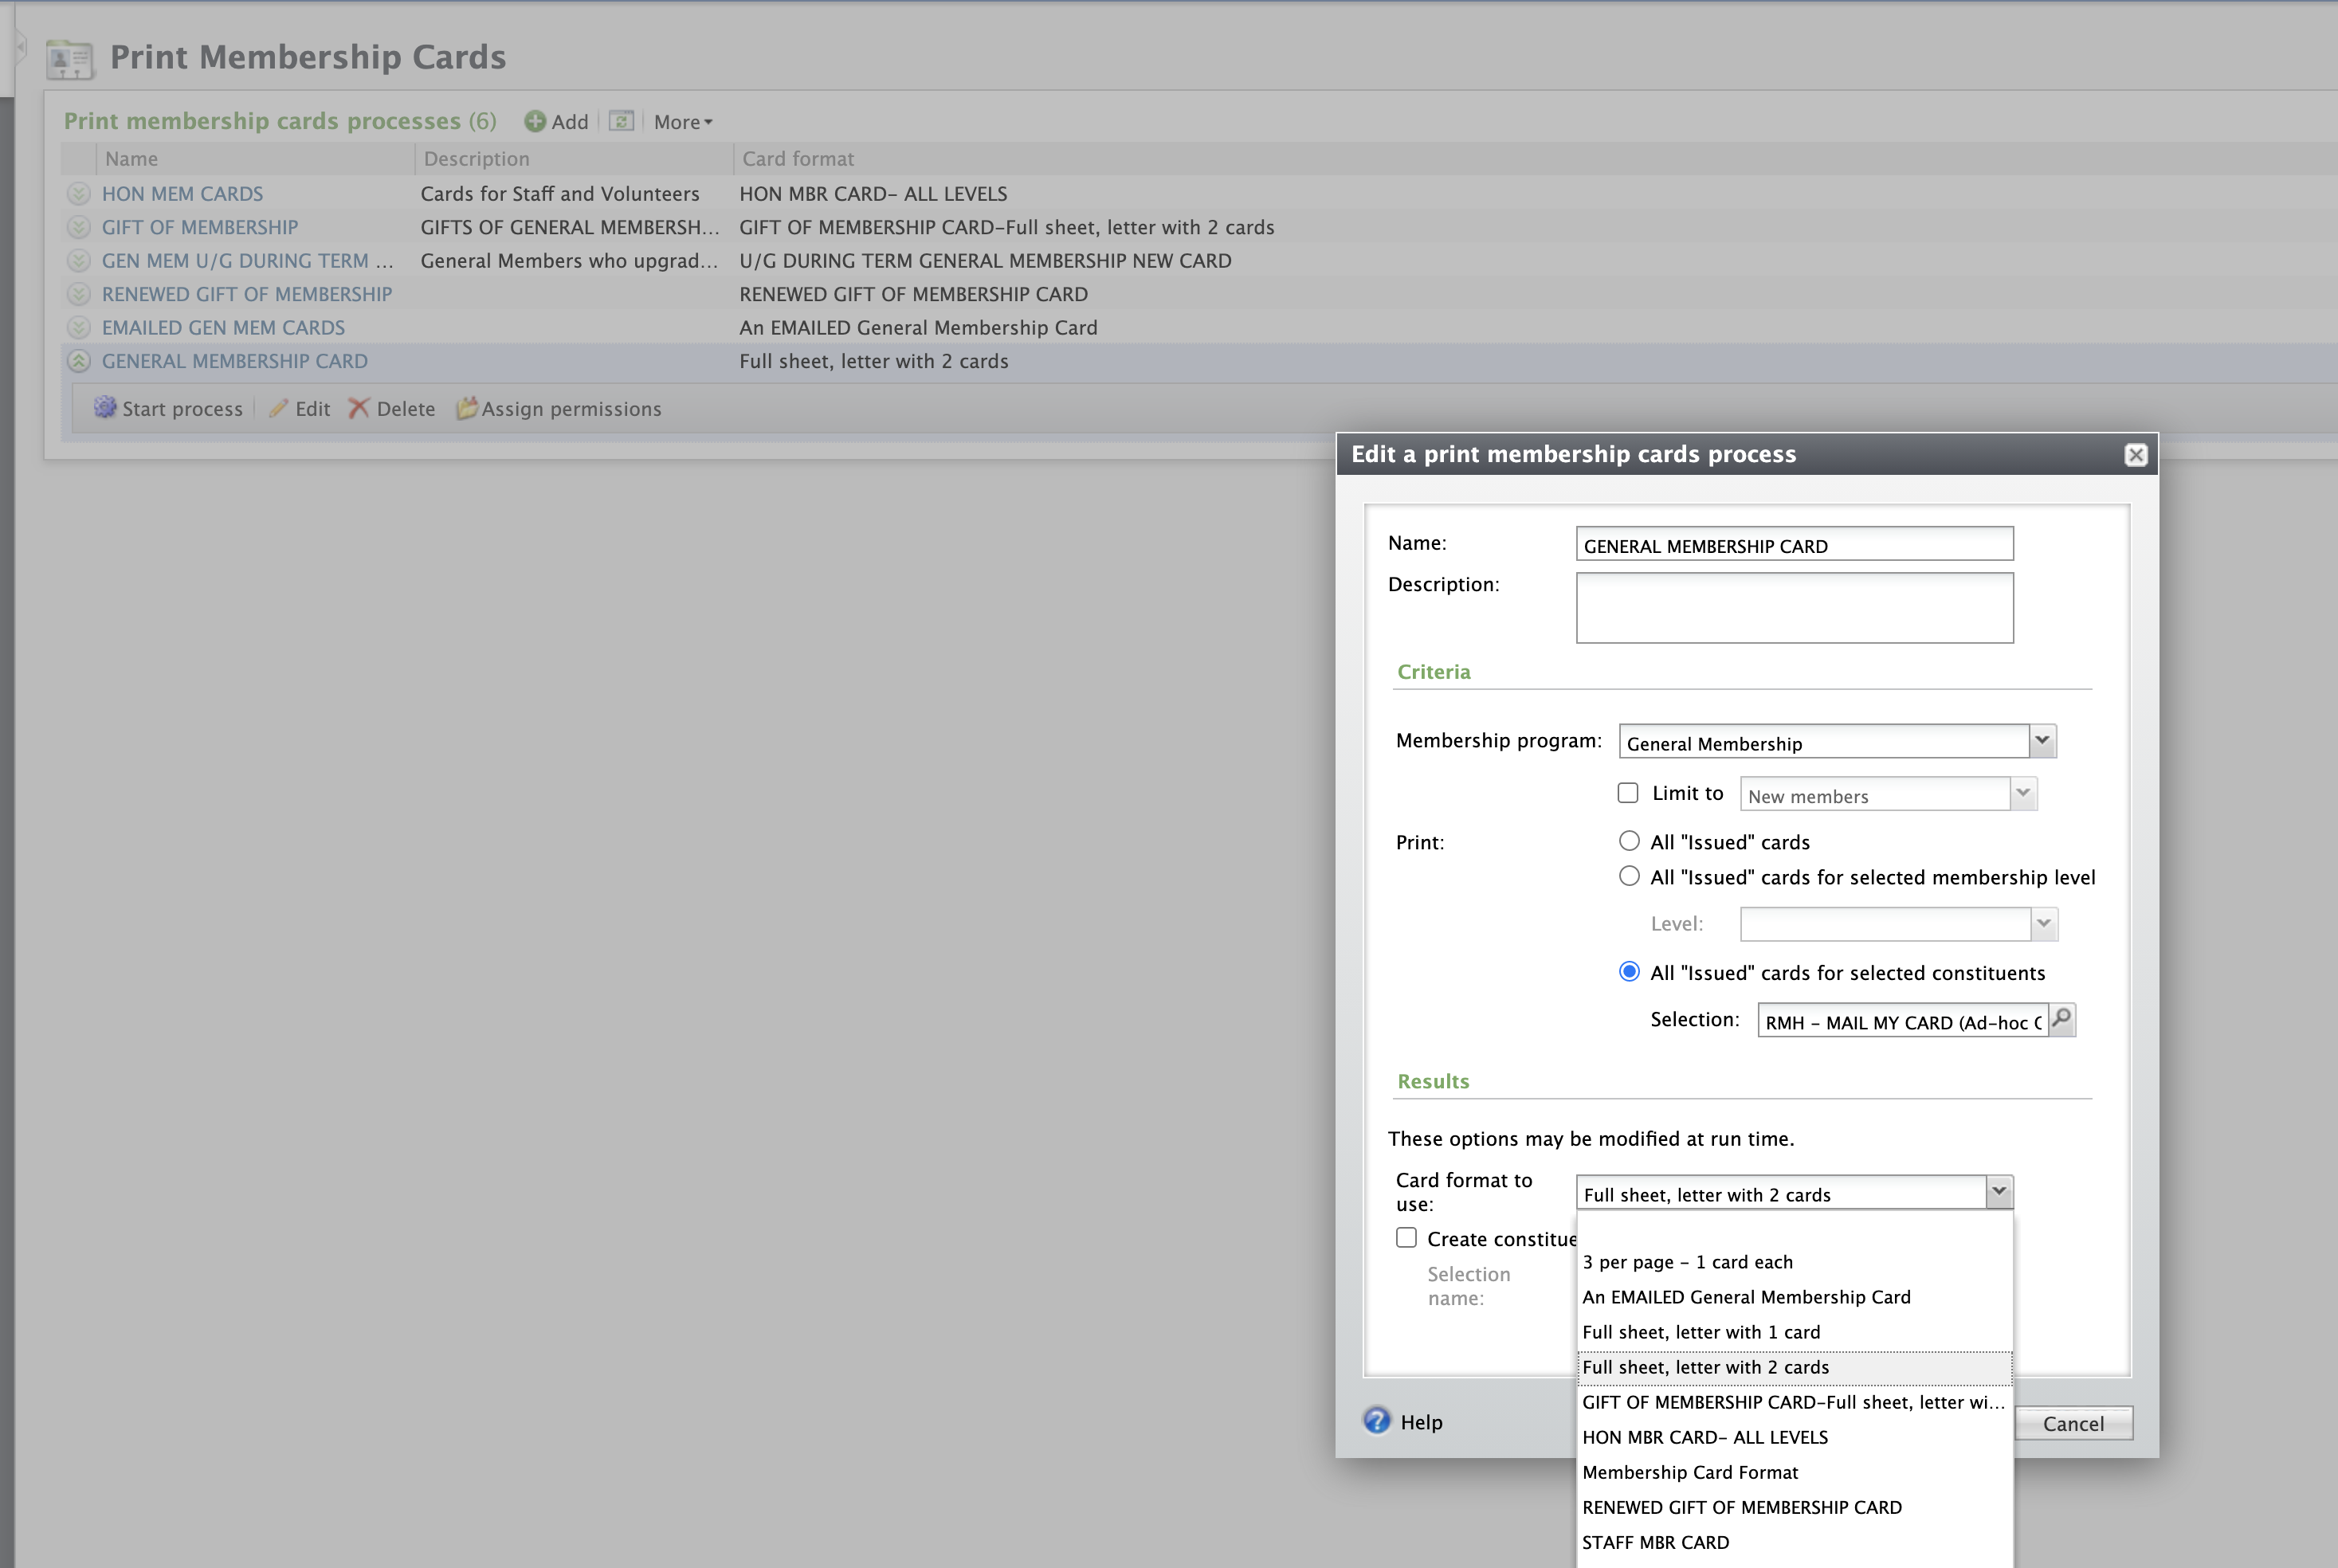The width and height of the screenshot is (2338, 1568).
Task: Click the blue Help question icon
Action: (1377, 1421)
